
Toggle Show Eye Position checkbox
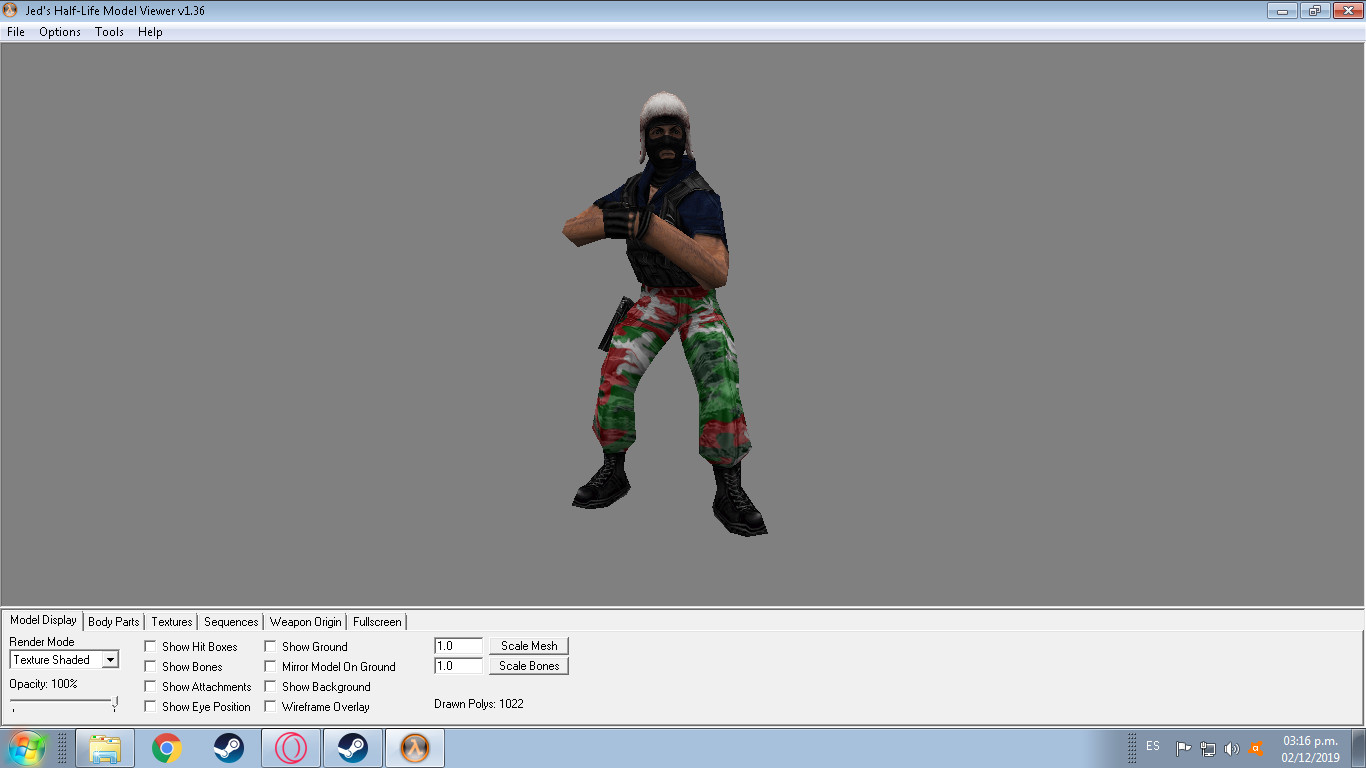tap(150, 707)
